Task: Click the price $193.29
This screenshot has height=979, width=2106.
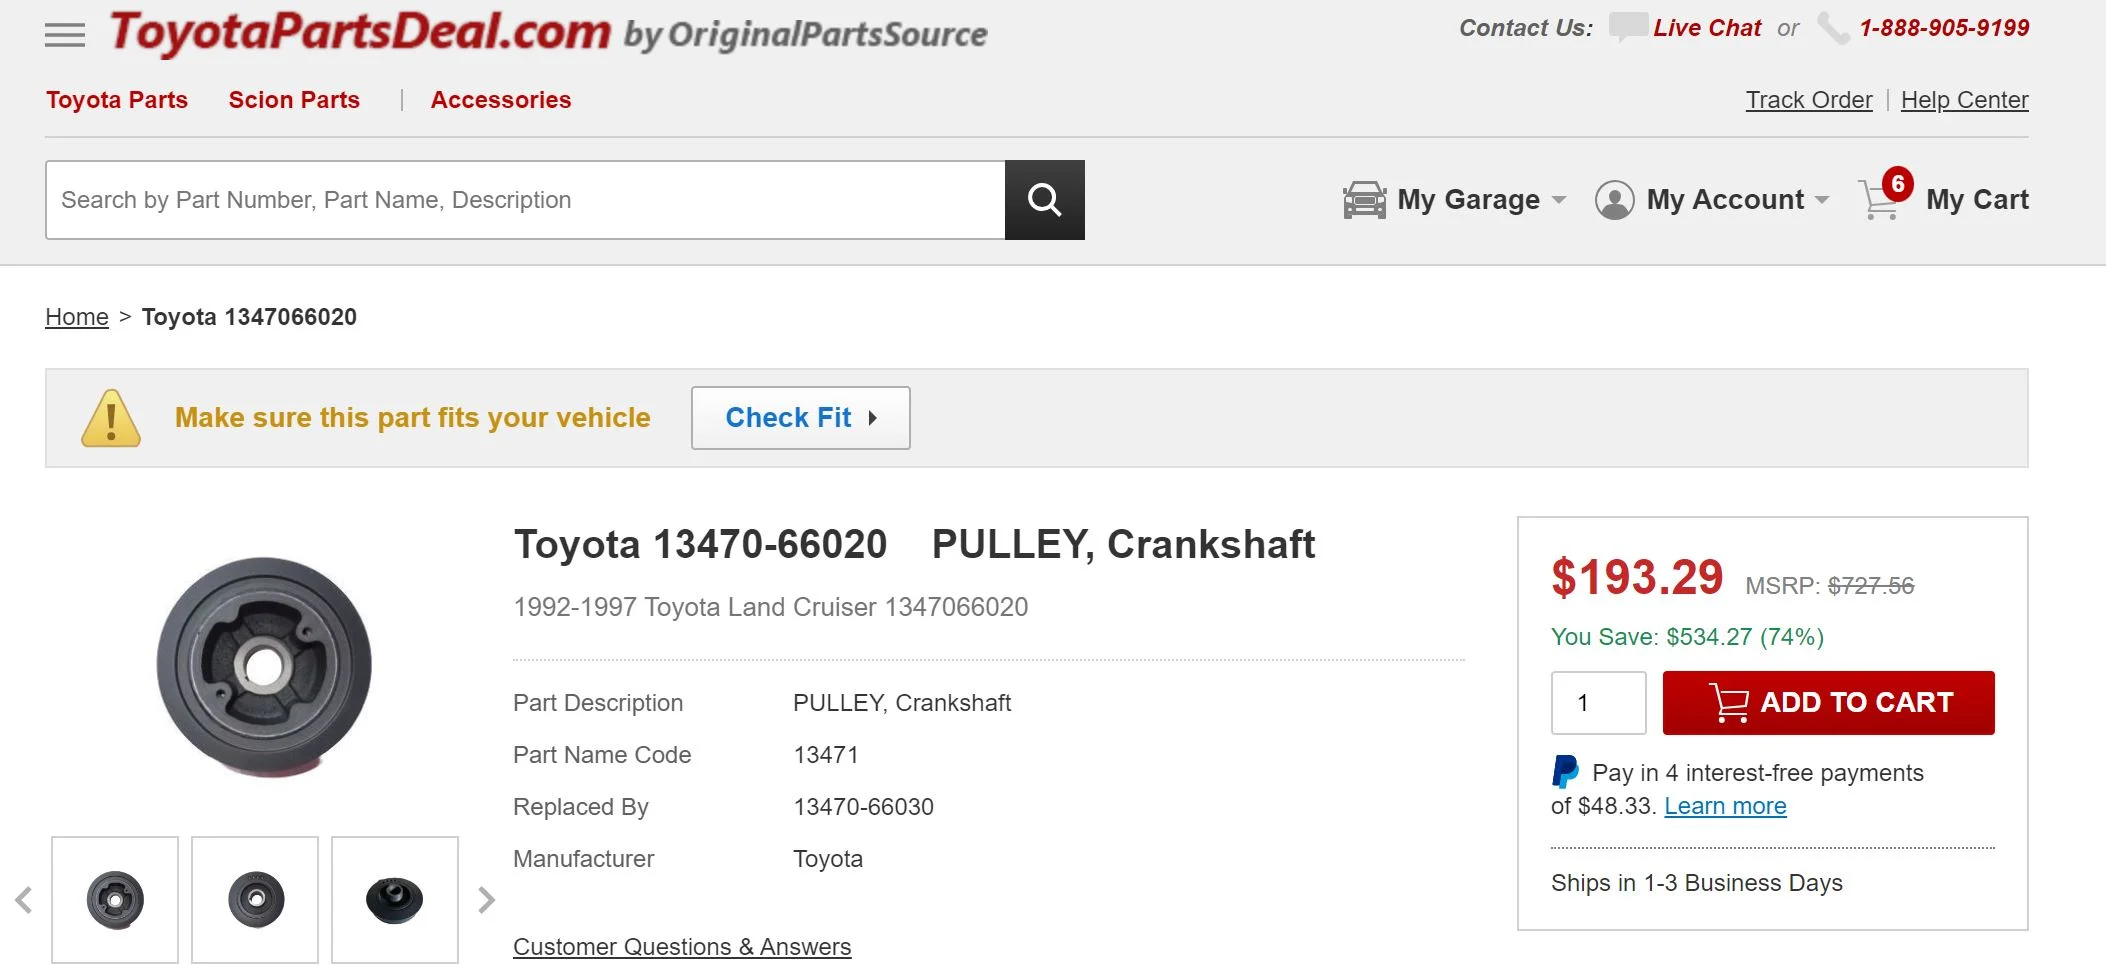Action: [1637, 578]
